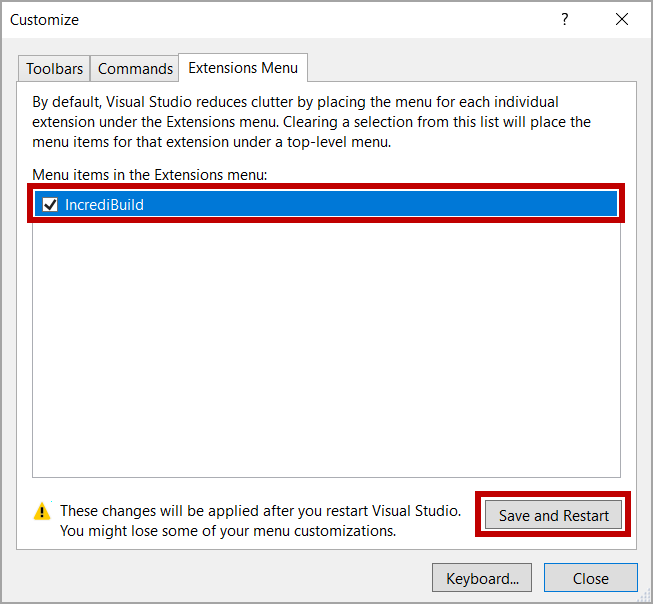The image size is (653, 604).
Task: Uncheck the IncrediBuild checkbox
Action: [50, 205]
